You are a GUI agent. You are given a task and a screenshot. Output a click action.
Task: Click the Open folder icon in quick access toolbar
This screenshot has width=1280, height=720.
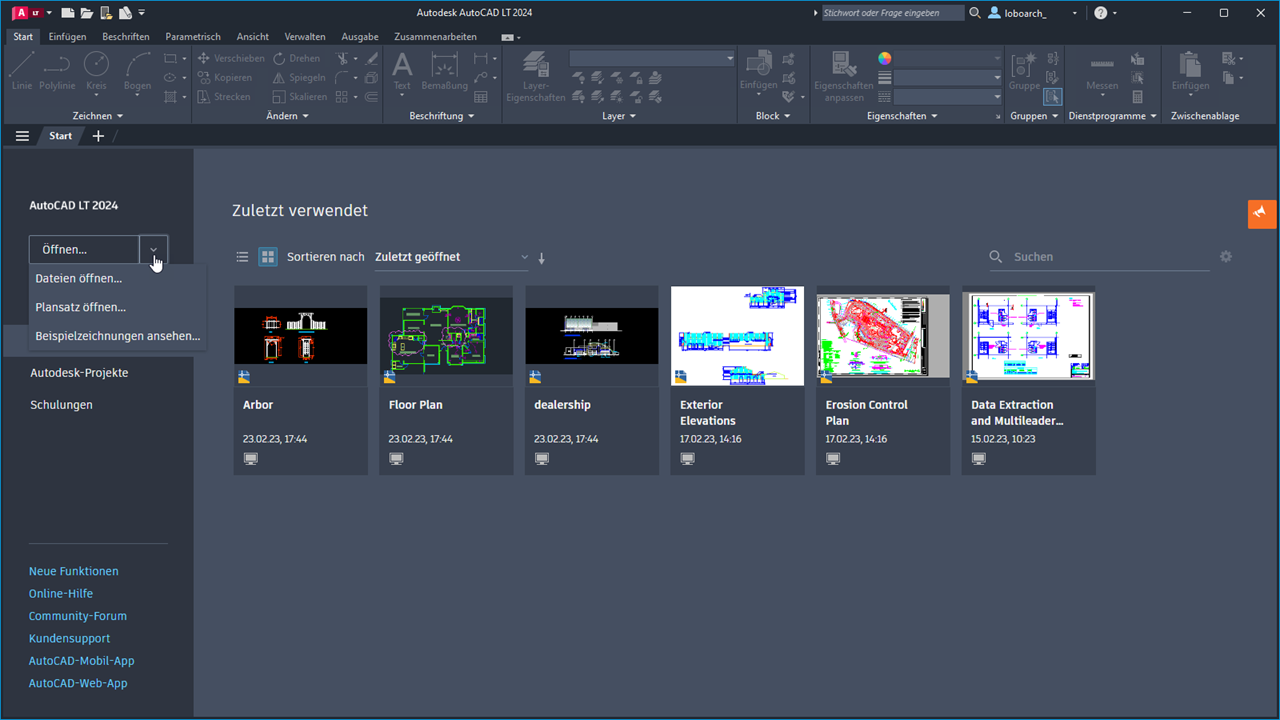(x=86, y=13)
